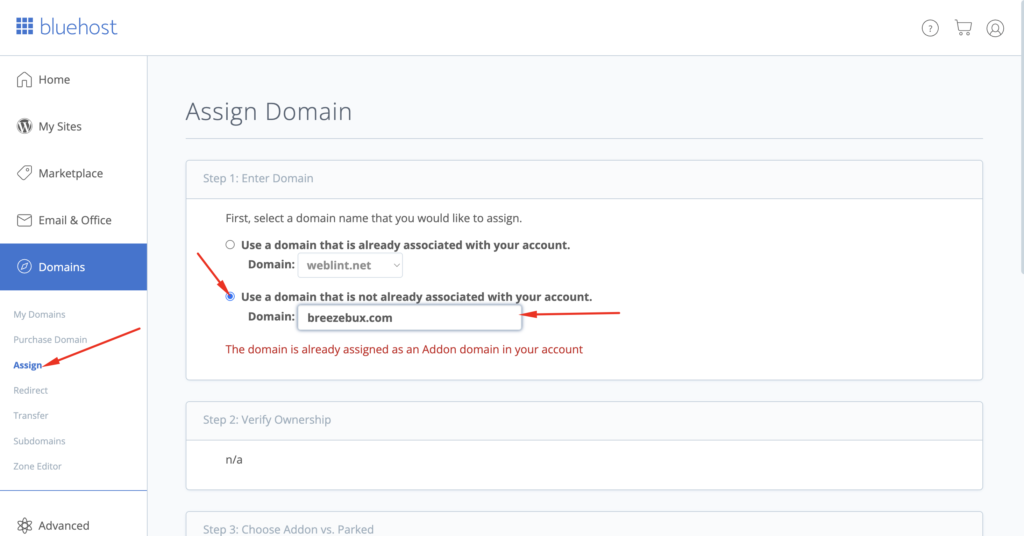Open Email & Office in the sidebar

(x=73, y=220)
